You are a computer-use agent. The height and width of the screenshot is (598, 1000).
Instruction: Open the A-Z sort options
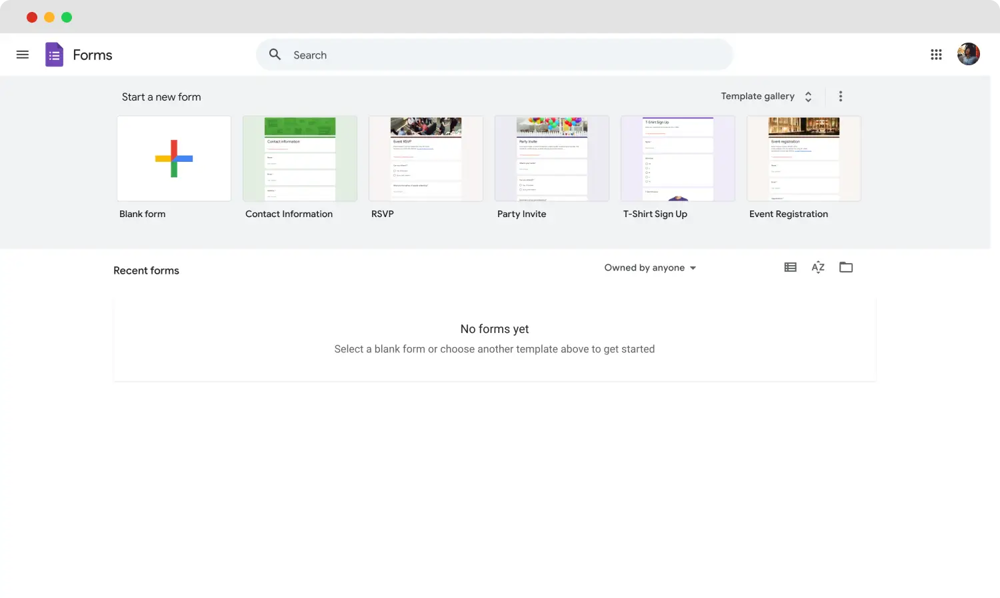coord(818,268)
